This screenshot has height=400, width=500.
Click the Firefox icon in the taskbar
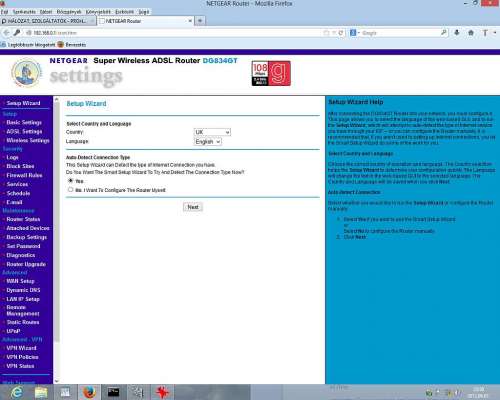coord(89,392)
